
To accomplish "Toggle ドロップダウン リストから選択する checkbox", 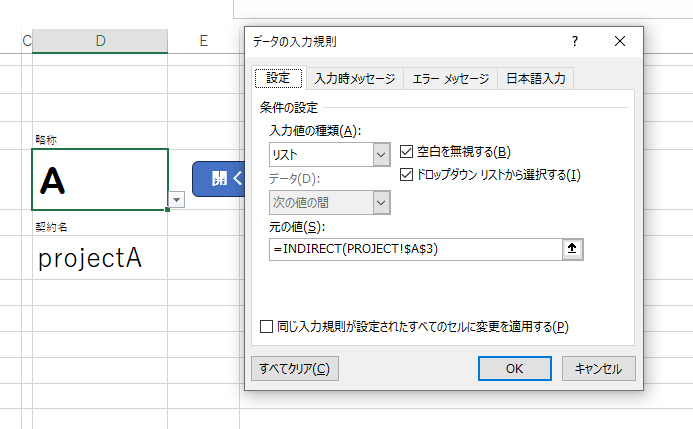I will coord(406,174).
